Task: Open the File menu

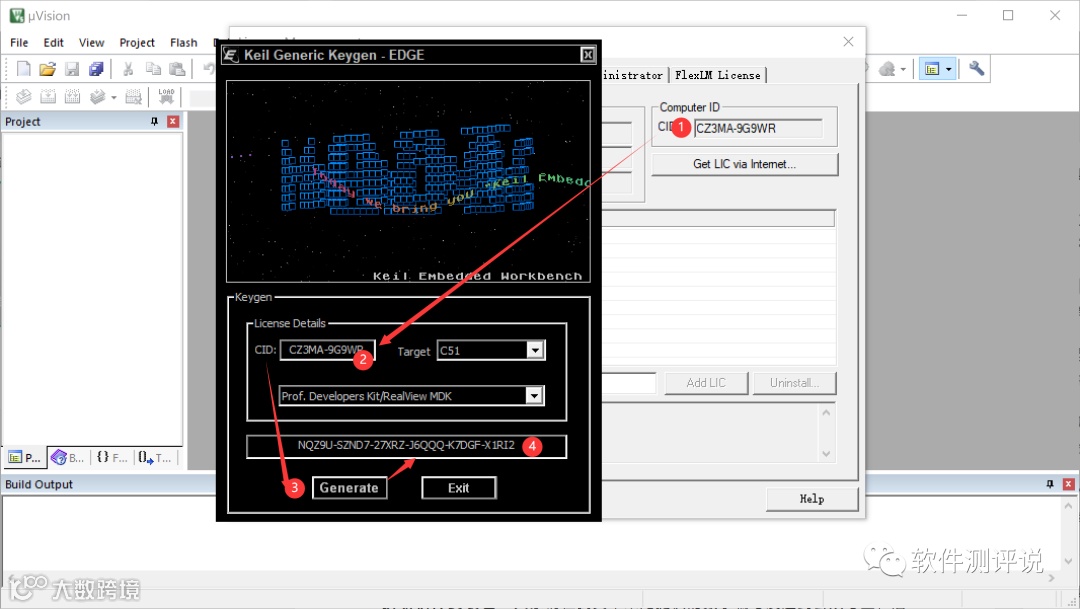Action: pos(19,42)
